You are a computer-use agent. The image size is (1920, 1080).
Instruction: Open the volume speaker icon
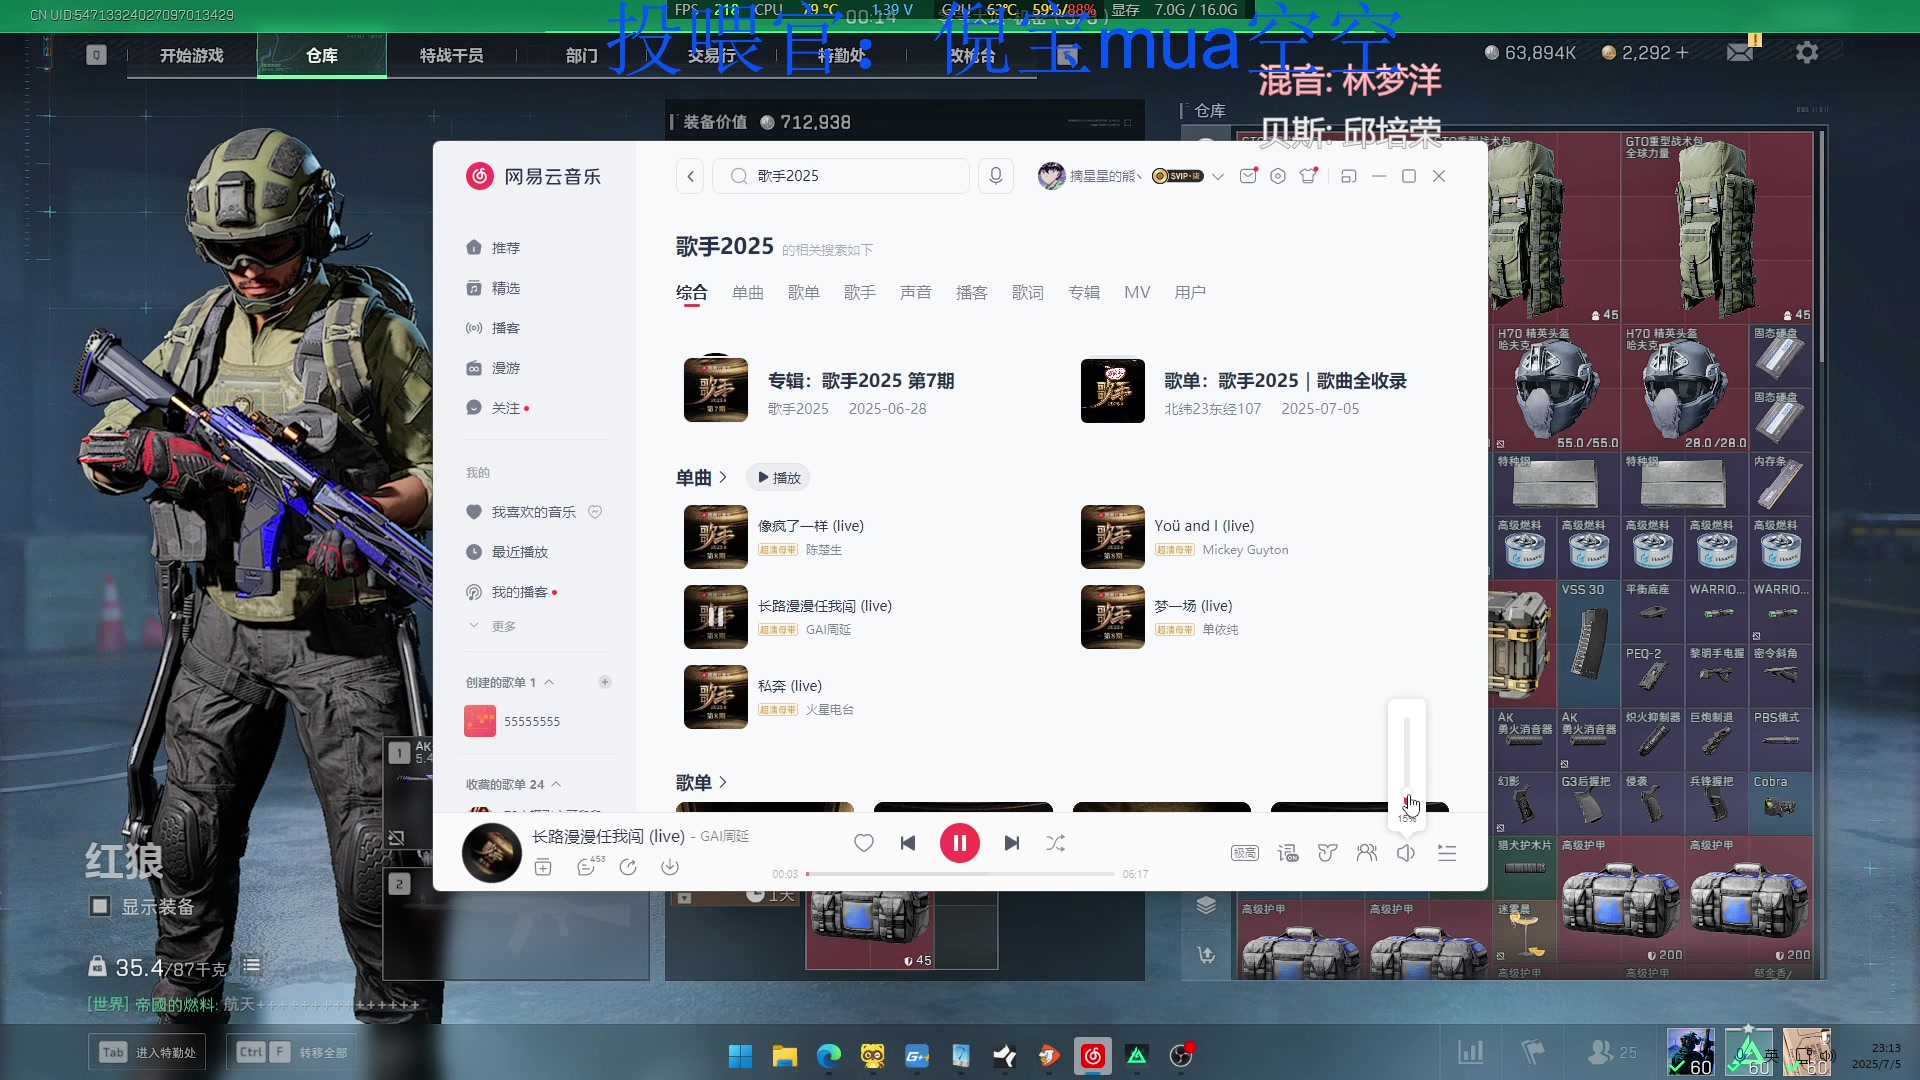coord(1406,853)
